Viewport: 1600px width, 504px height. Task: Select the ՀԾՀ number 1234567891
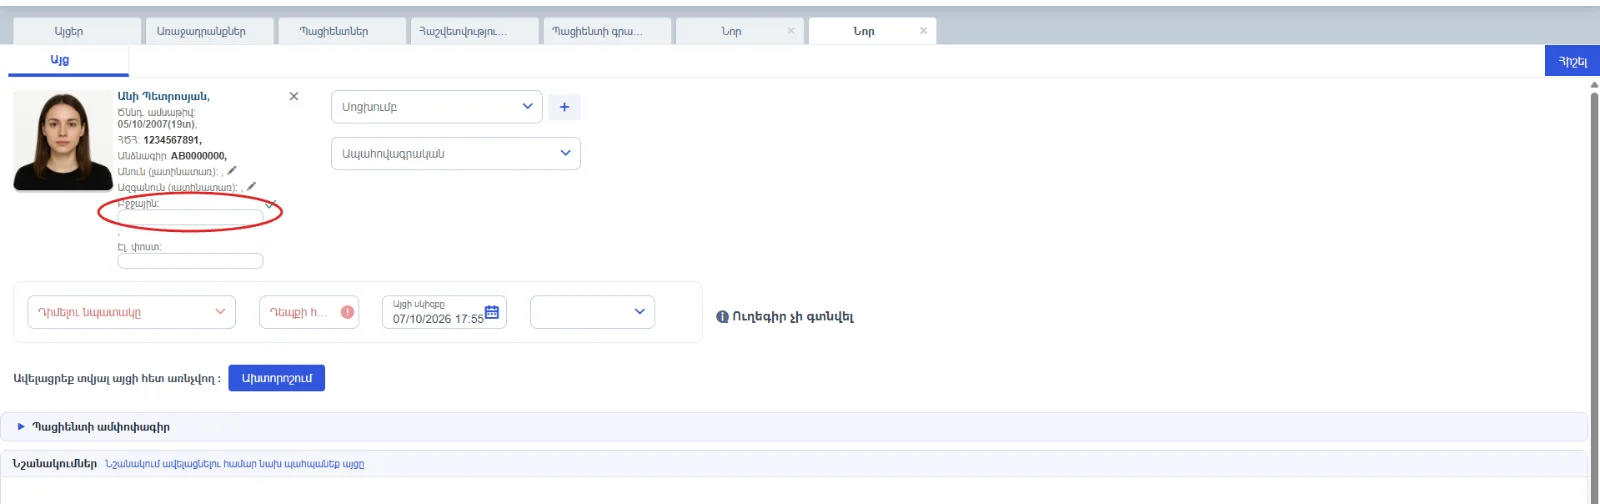172,140
